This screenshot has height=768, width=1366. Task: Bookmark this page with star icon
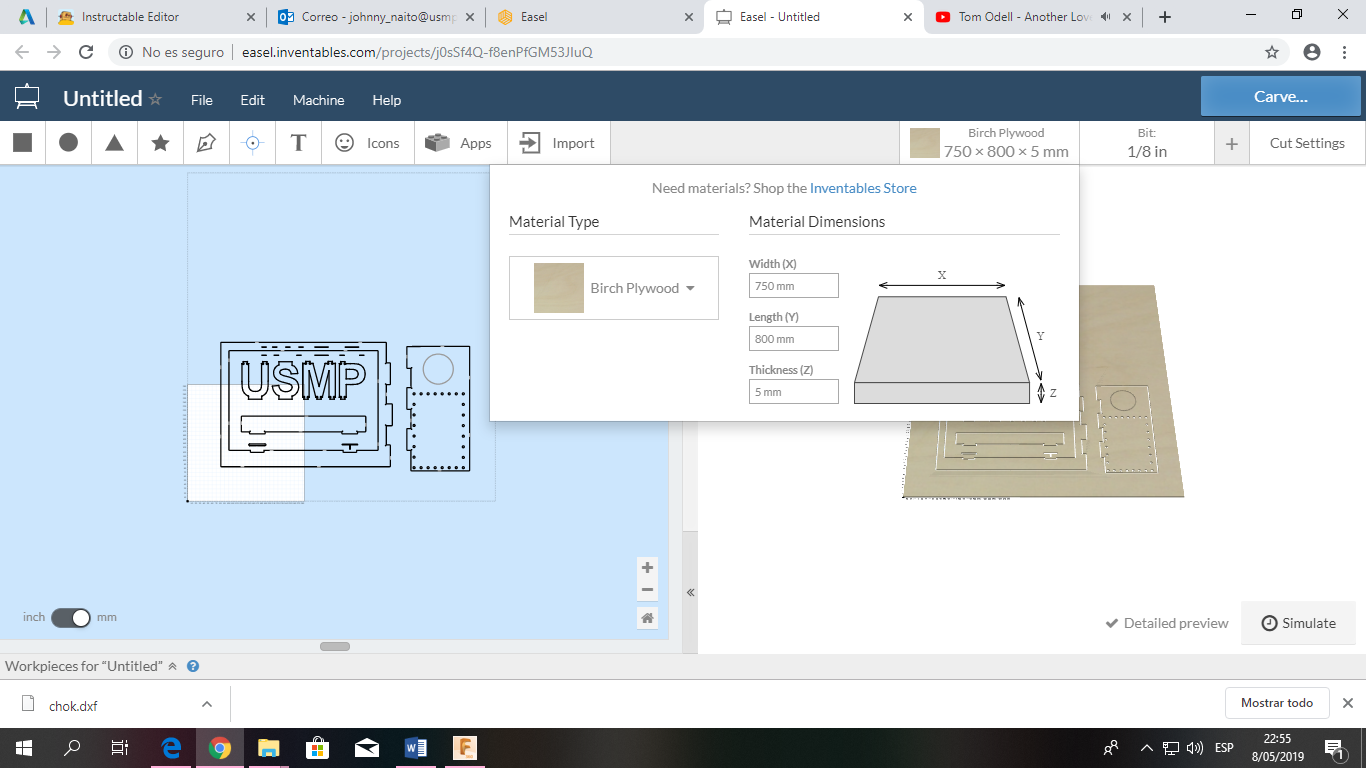pyautogui.click(x=1272, y=52)
